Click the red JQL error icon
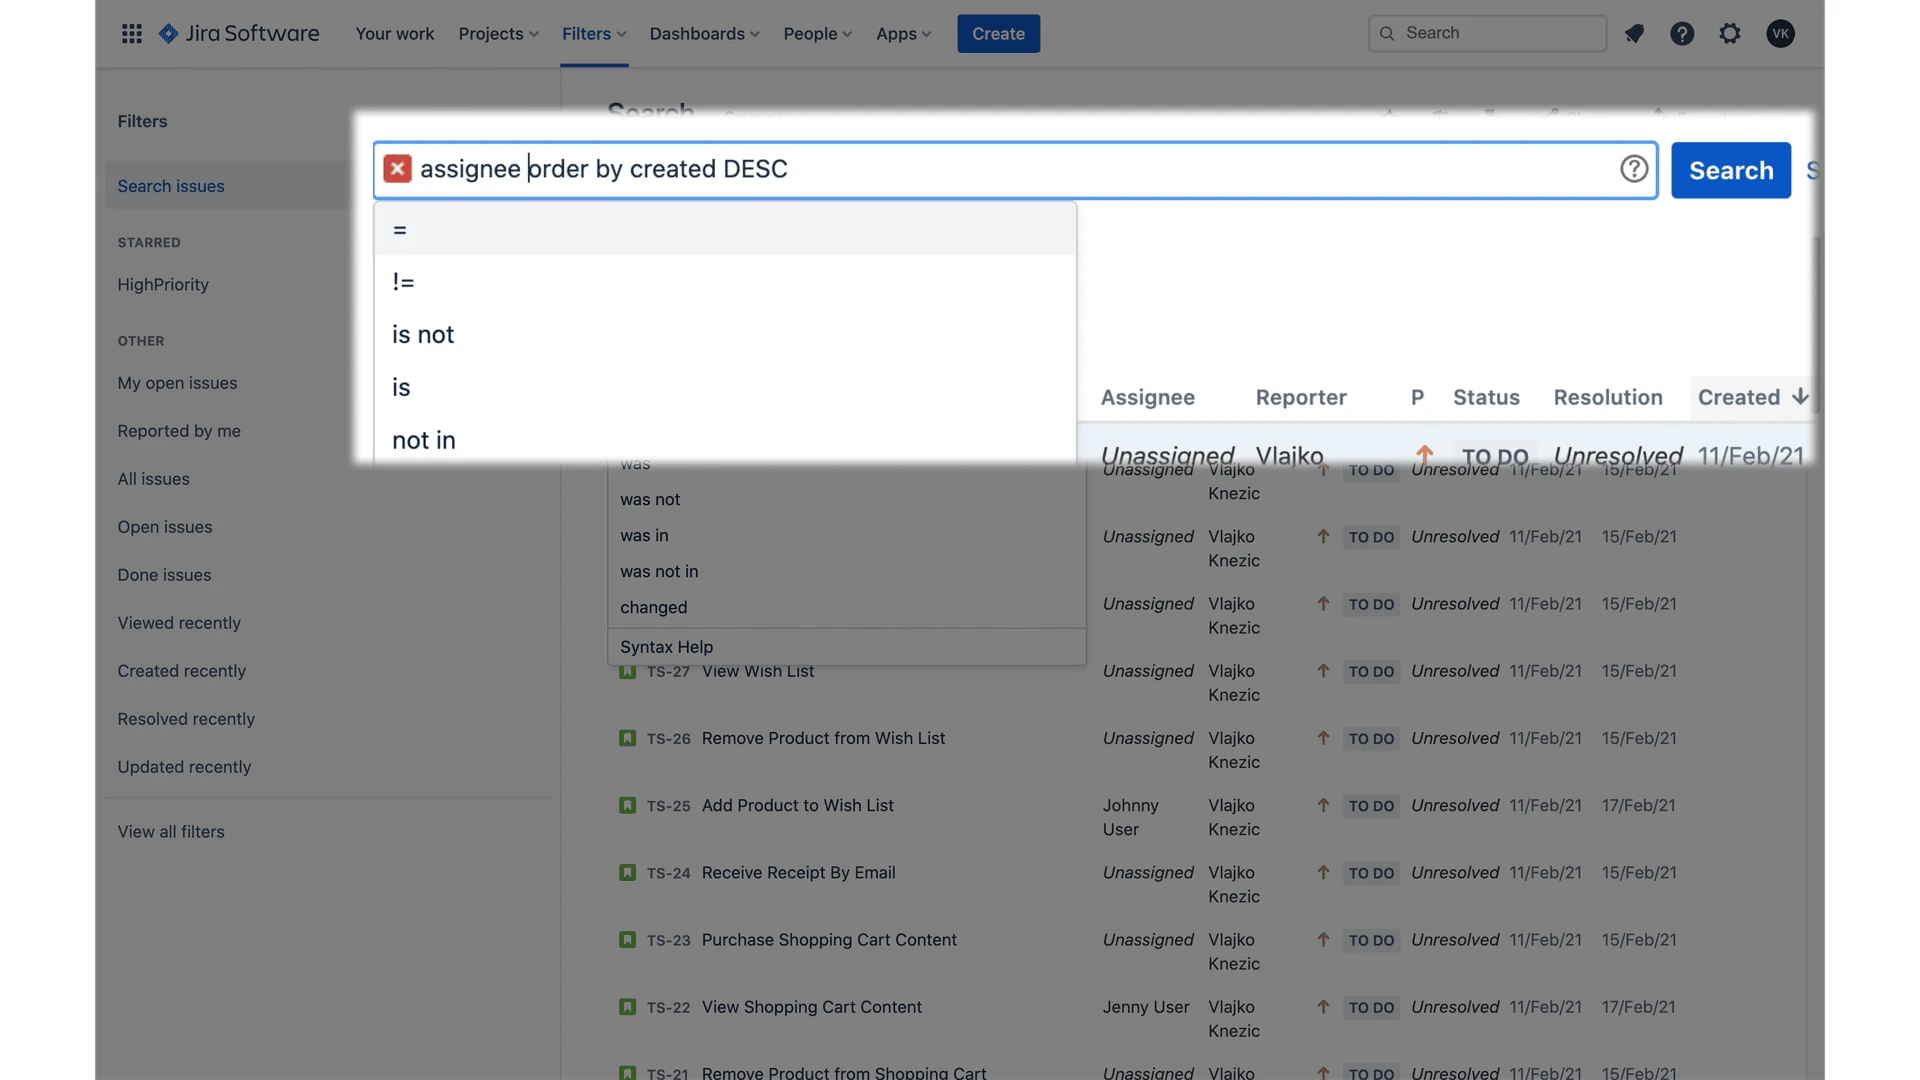This screenshot has height=1080, width=1920. point(397,168)
